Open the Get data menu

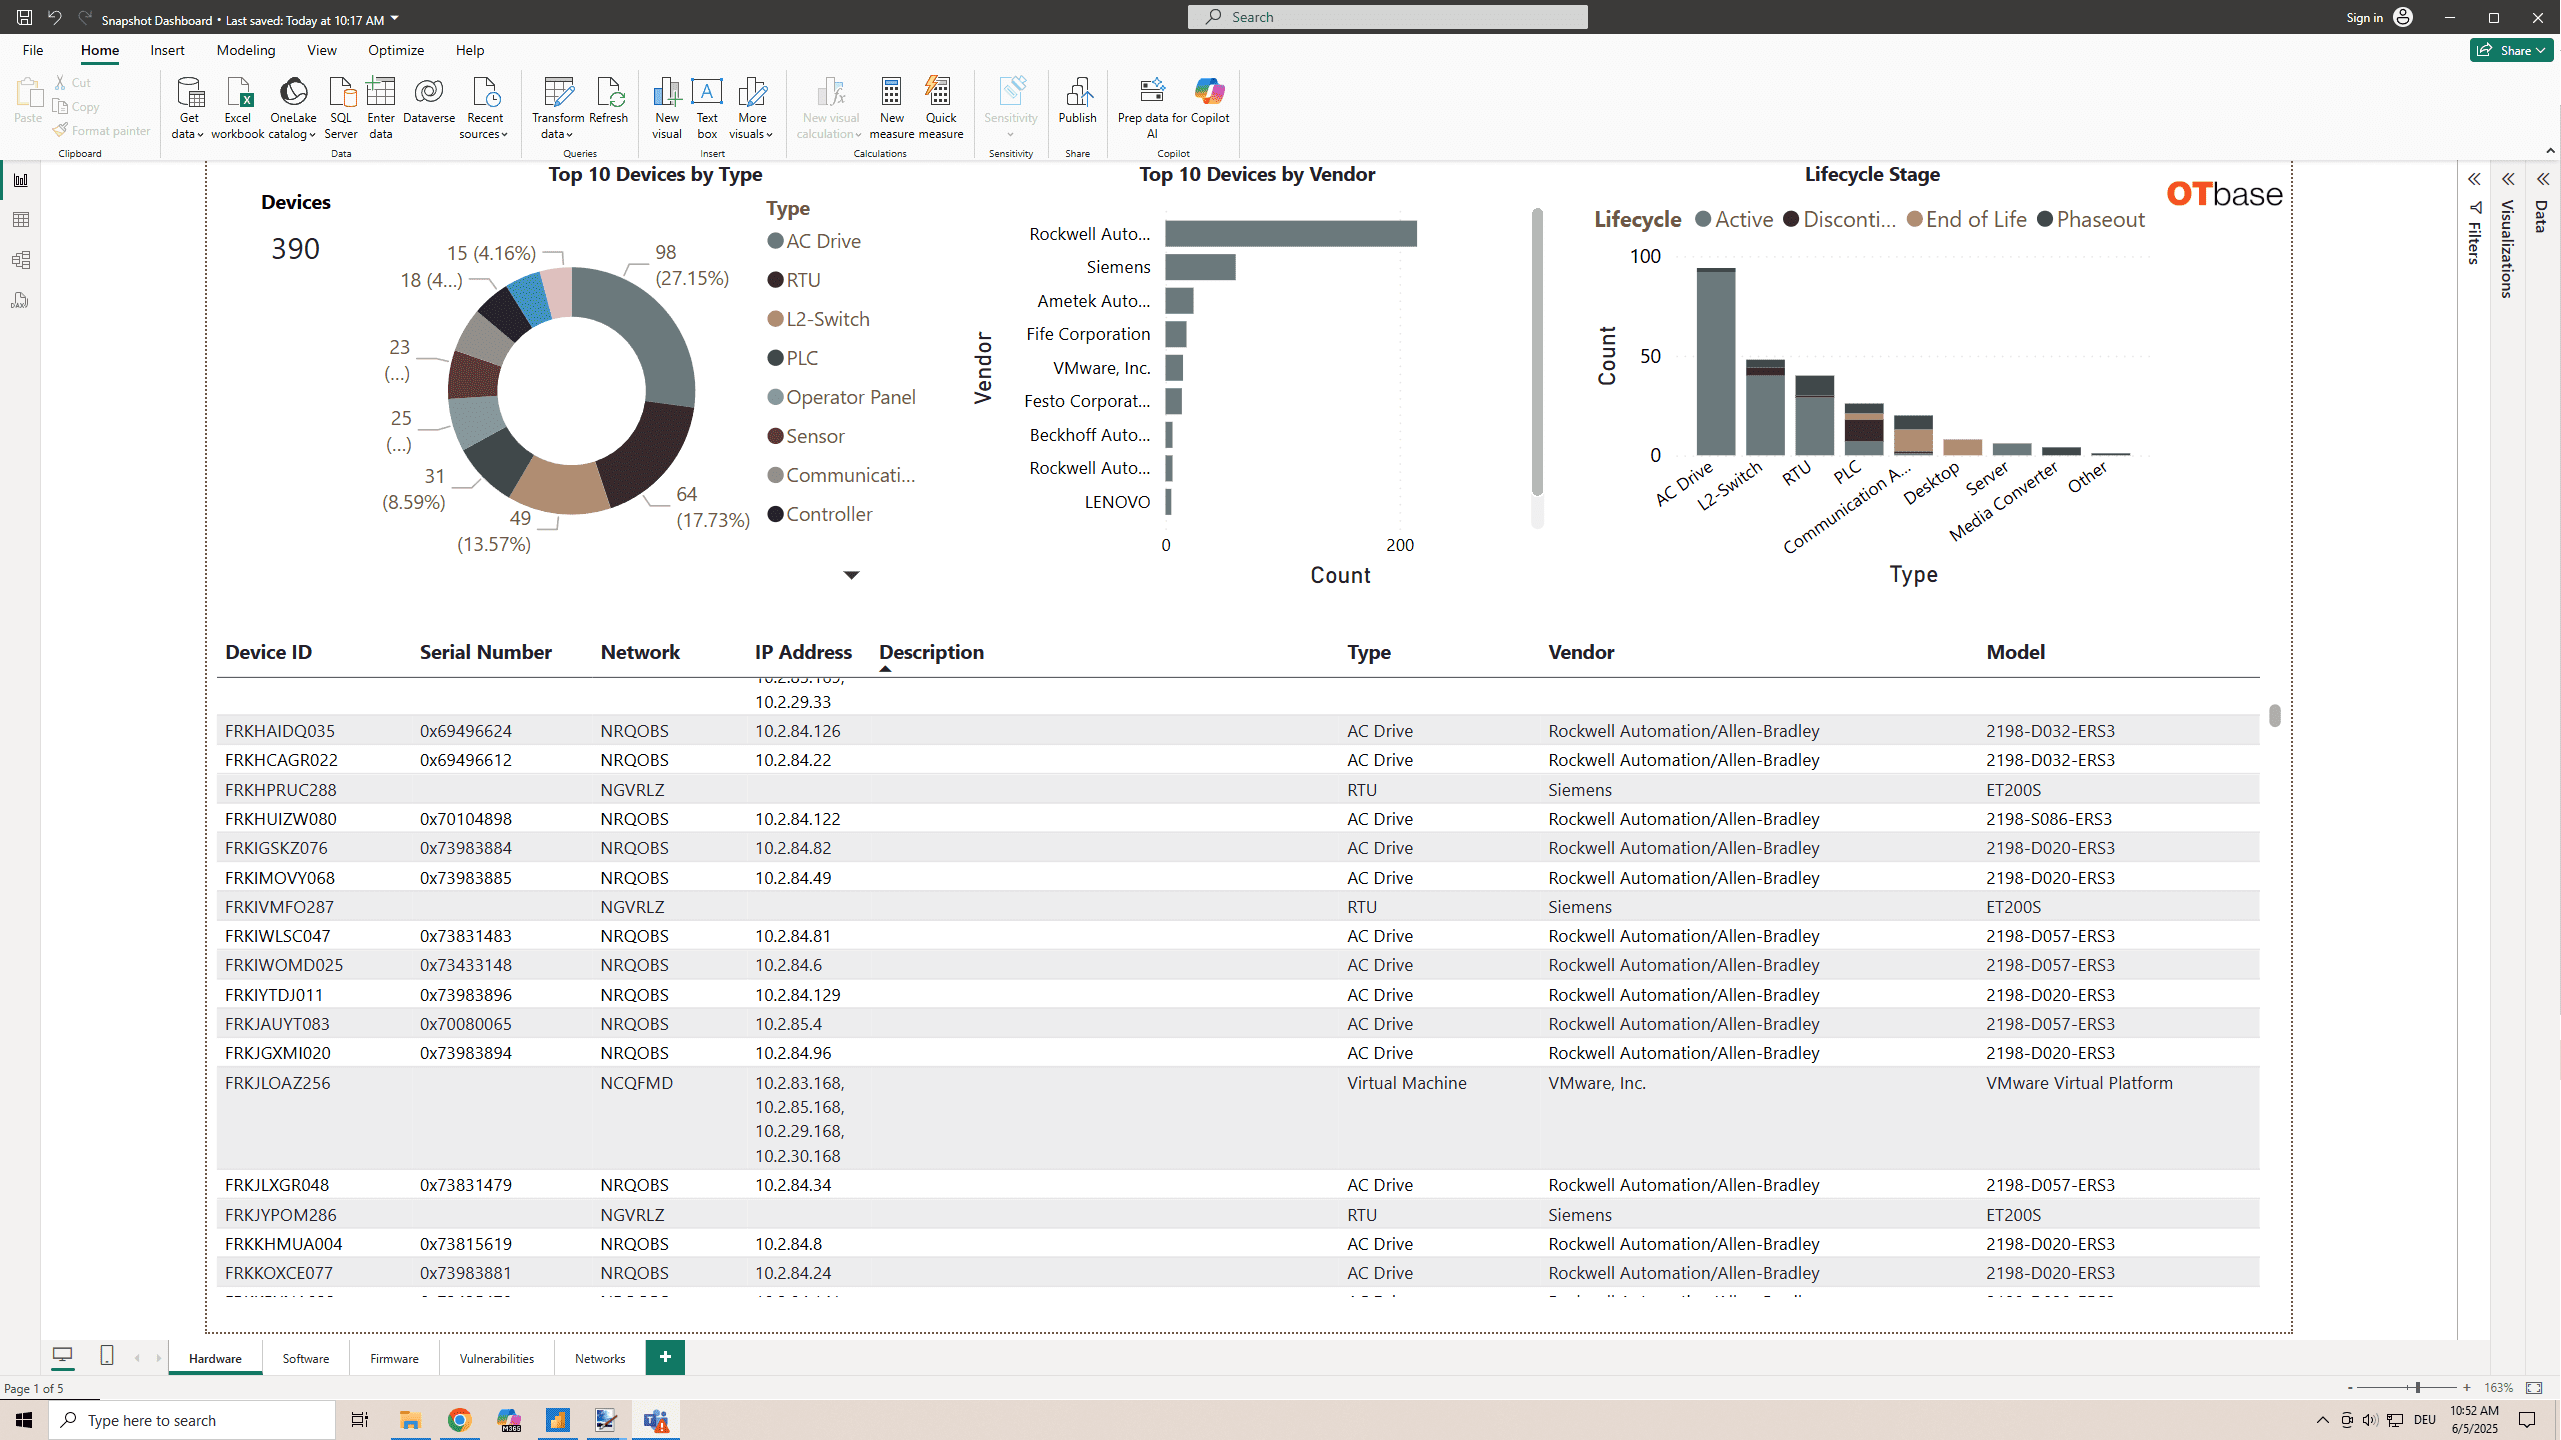(188, 108)
